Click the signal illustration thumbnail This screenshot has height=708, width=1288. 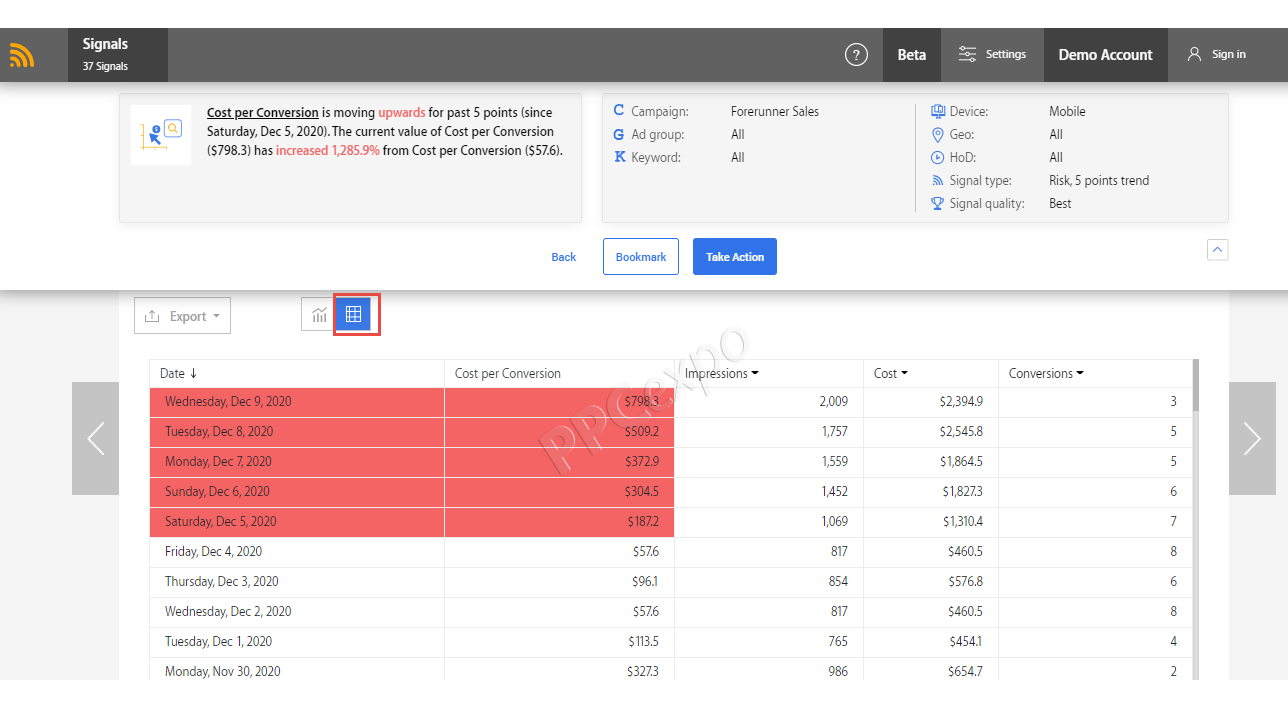(161, 135)
